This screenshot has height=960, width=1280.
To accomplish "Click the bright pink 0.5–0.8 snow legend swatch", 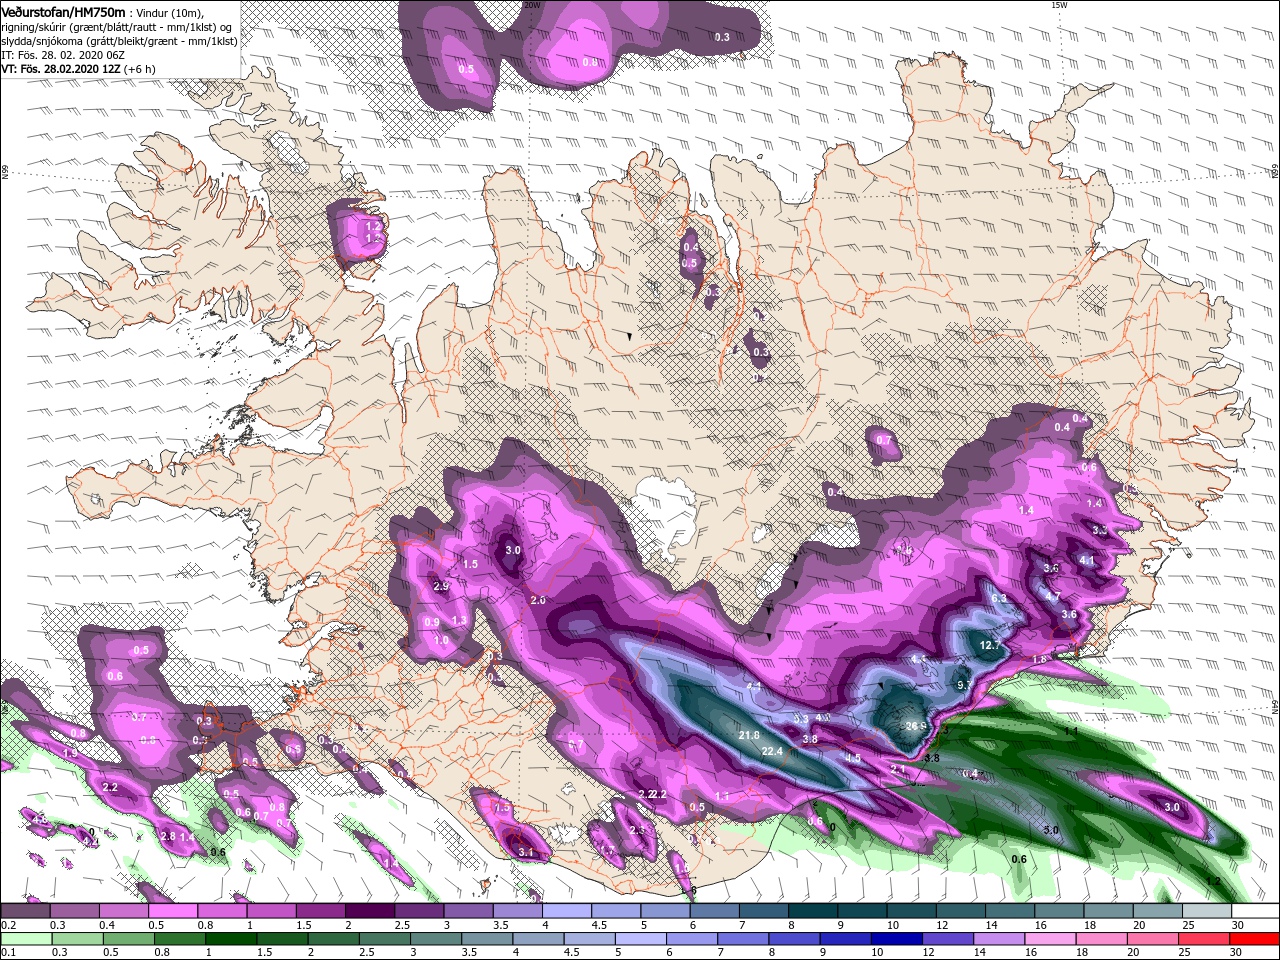I will tap(173, 911).
